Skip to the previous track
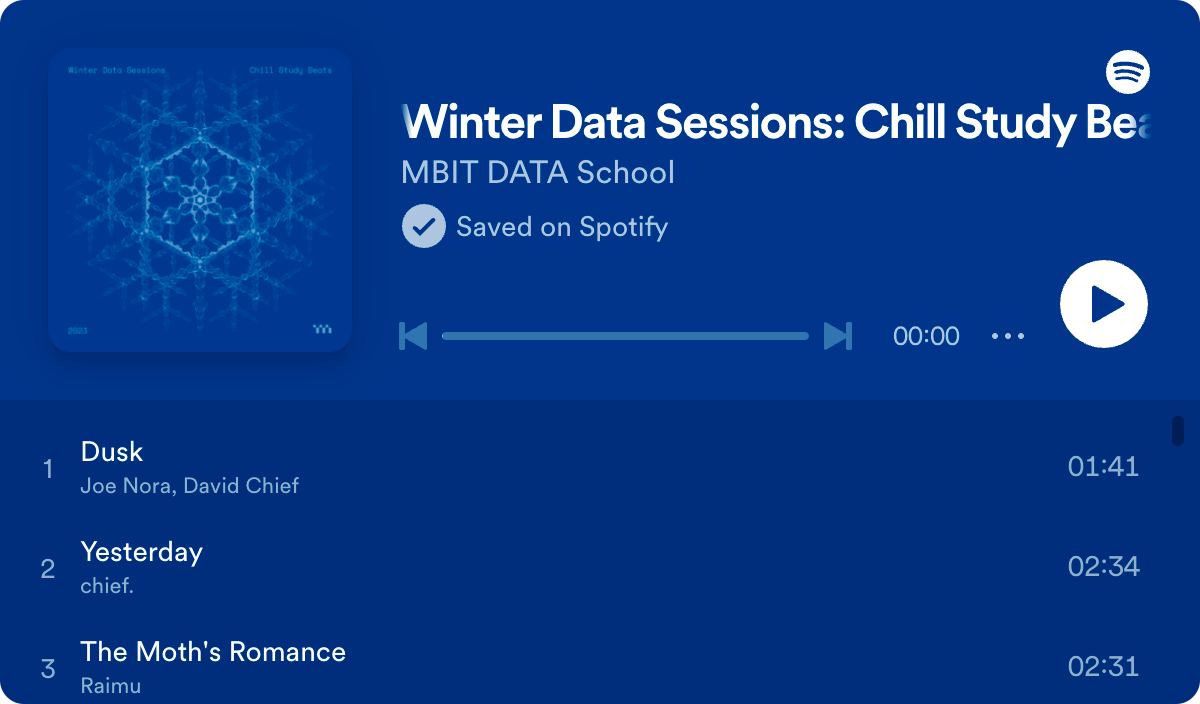 coord(413,336)
